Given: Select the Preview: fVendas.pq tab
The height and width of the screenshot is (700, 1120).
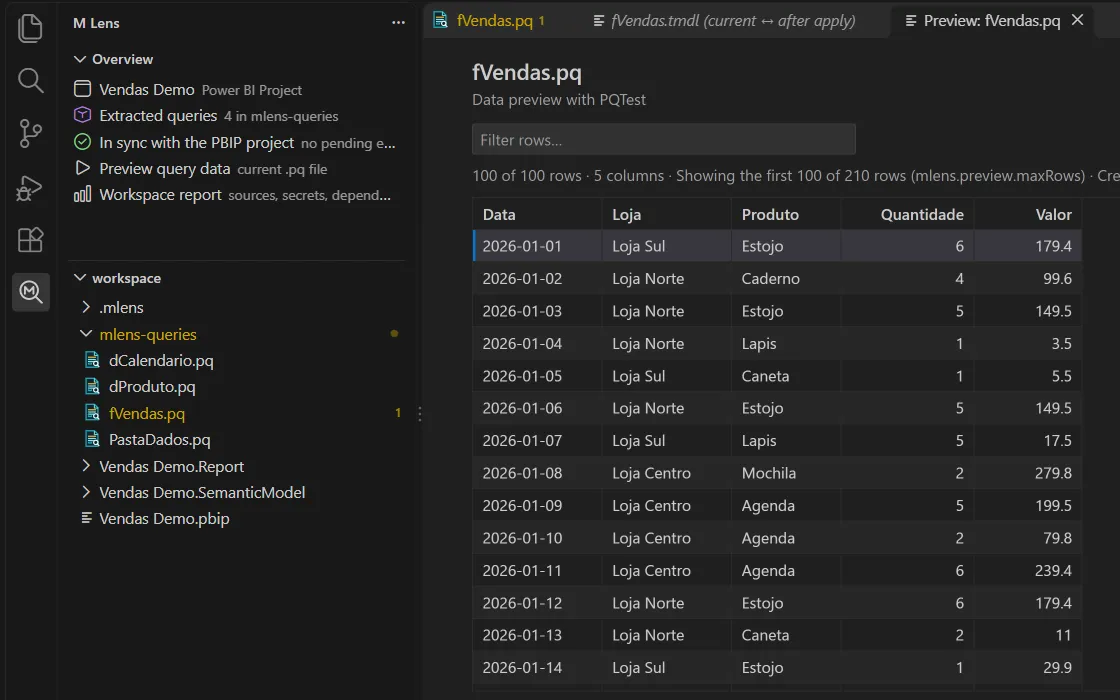Looking at the screenshot, I should pyautogui.click(x=991, y=21).
